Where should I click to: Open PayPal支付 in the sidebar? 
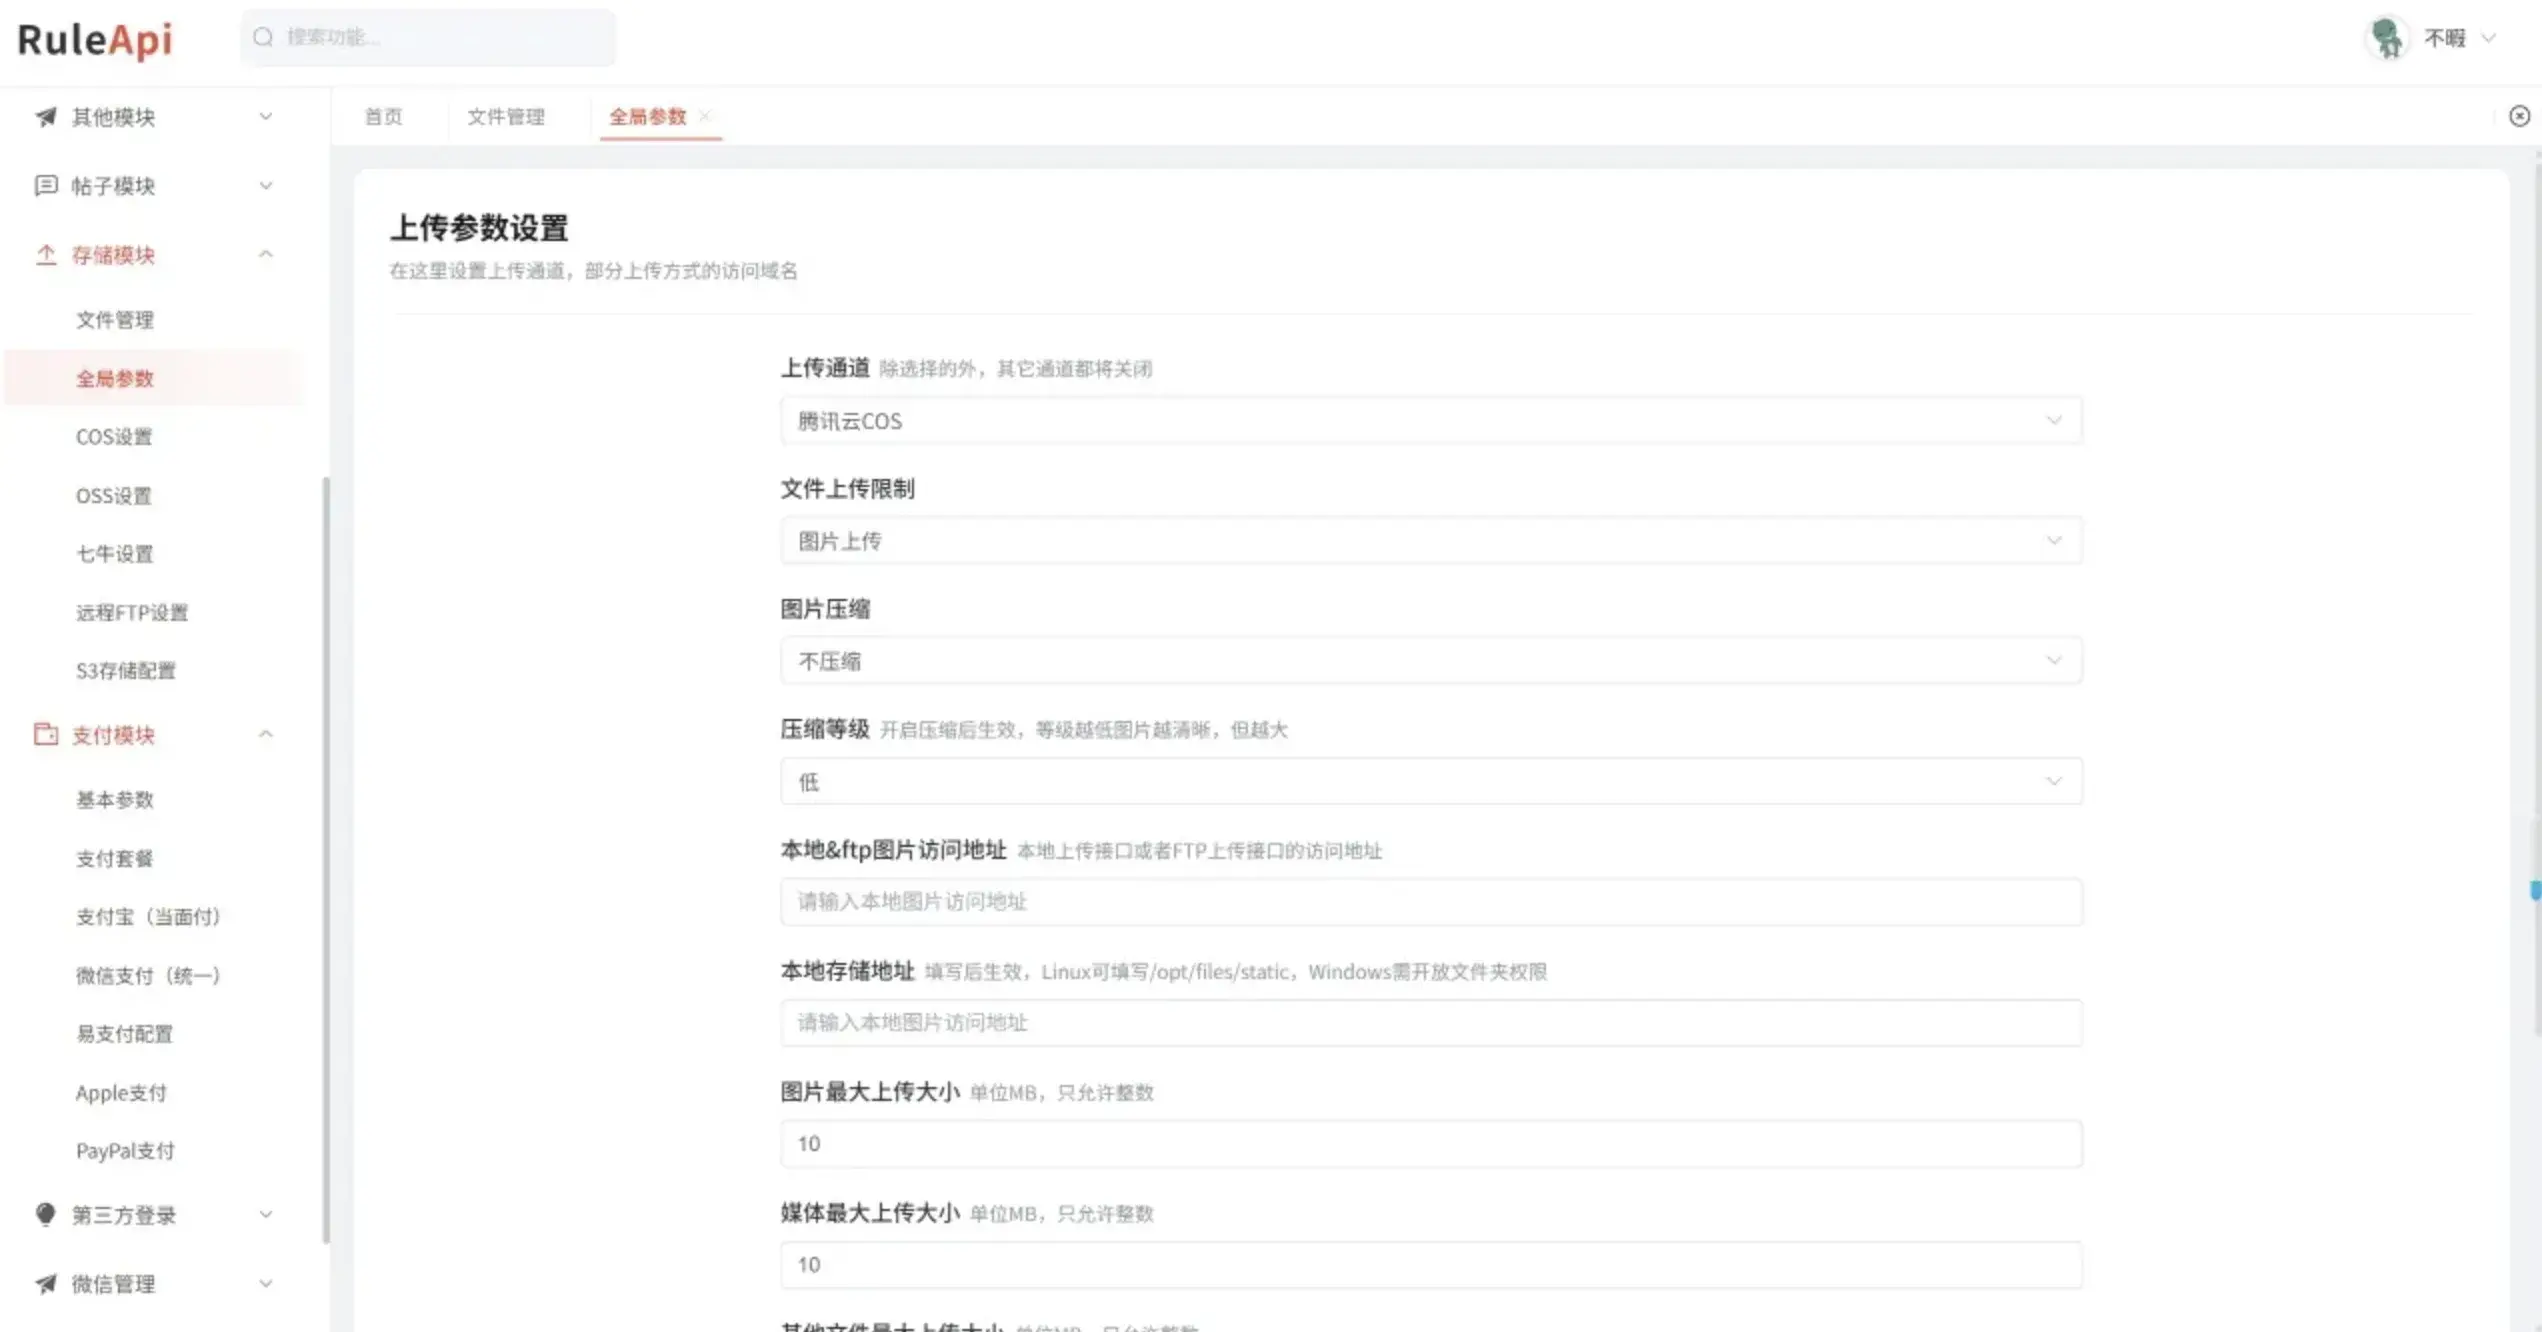[126, 1151]
